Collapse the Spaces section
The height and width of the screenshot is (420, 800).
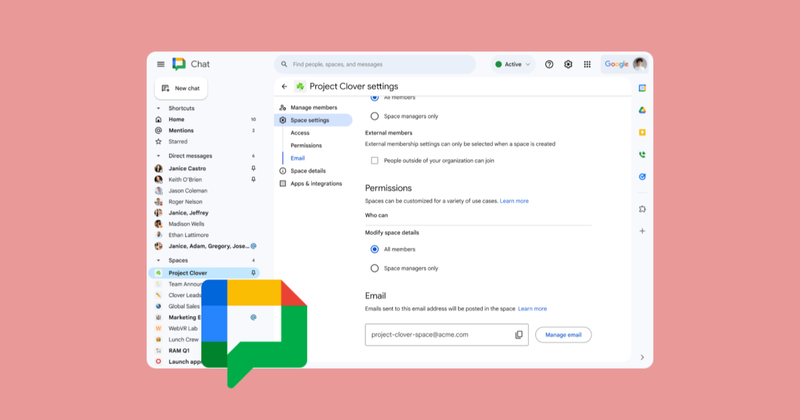158,260
